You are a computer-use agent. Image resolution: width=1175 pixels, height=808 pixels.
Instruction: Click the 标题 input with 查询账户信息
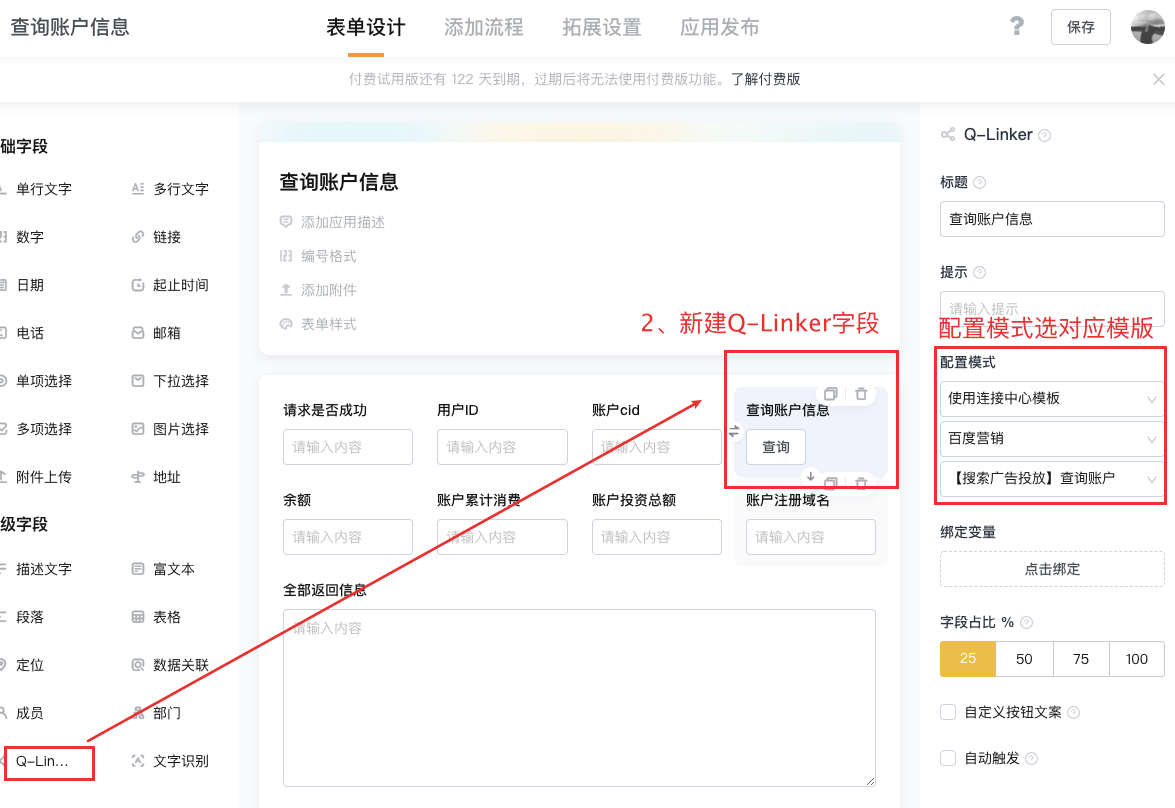click(x=1052, y=219)
